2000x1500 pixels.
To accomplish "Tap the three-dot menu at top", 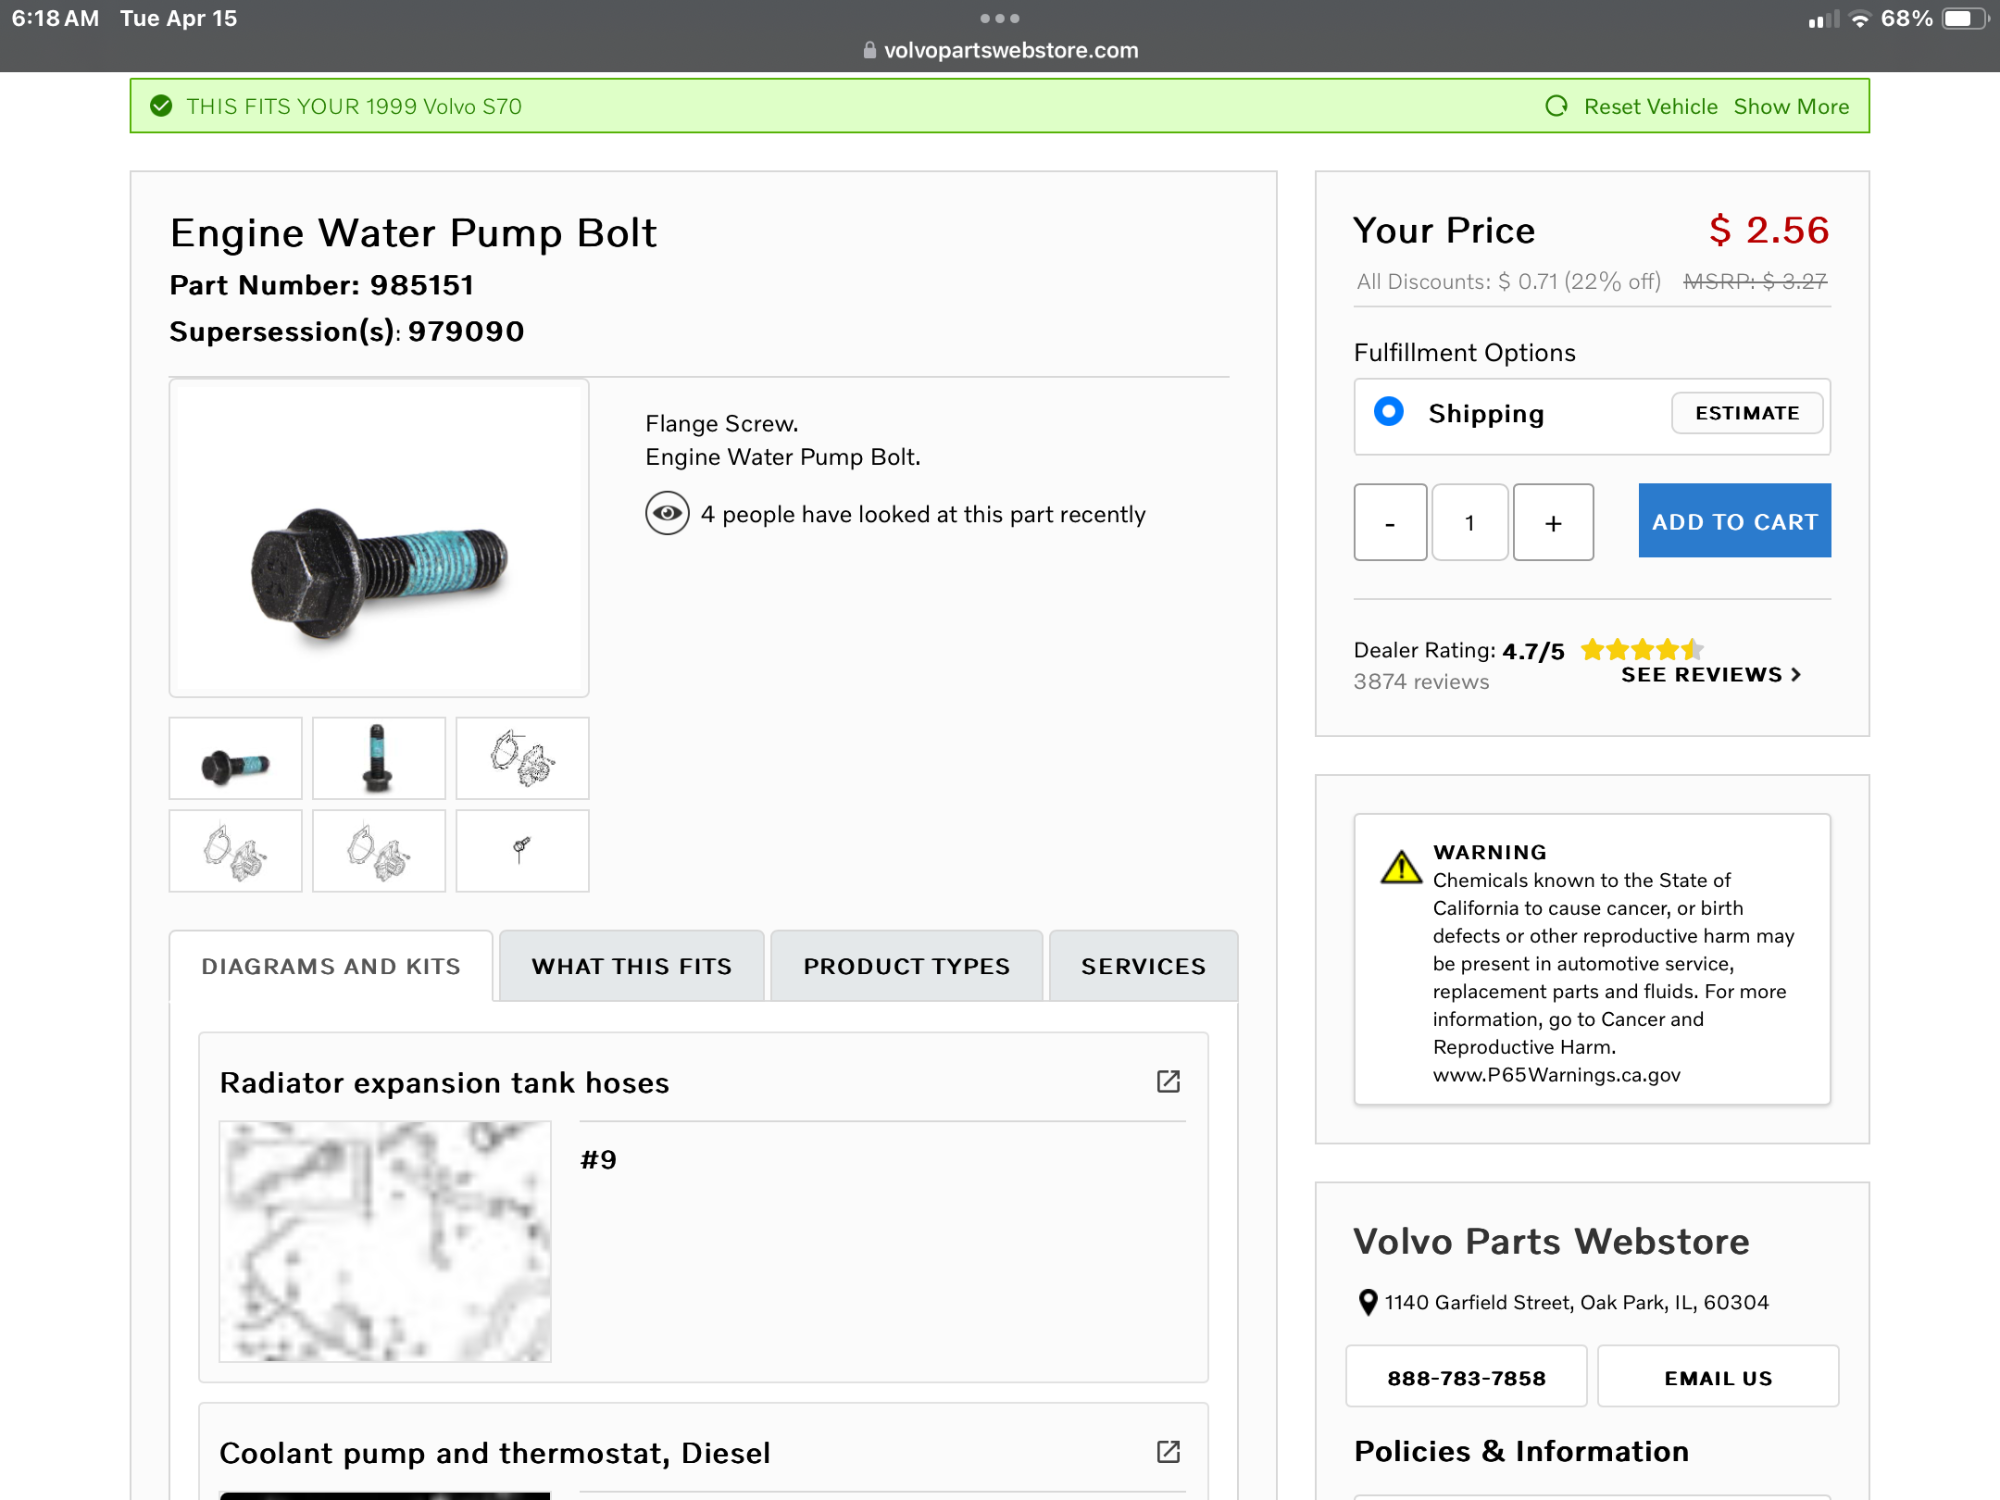I will click(1000, 18).
